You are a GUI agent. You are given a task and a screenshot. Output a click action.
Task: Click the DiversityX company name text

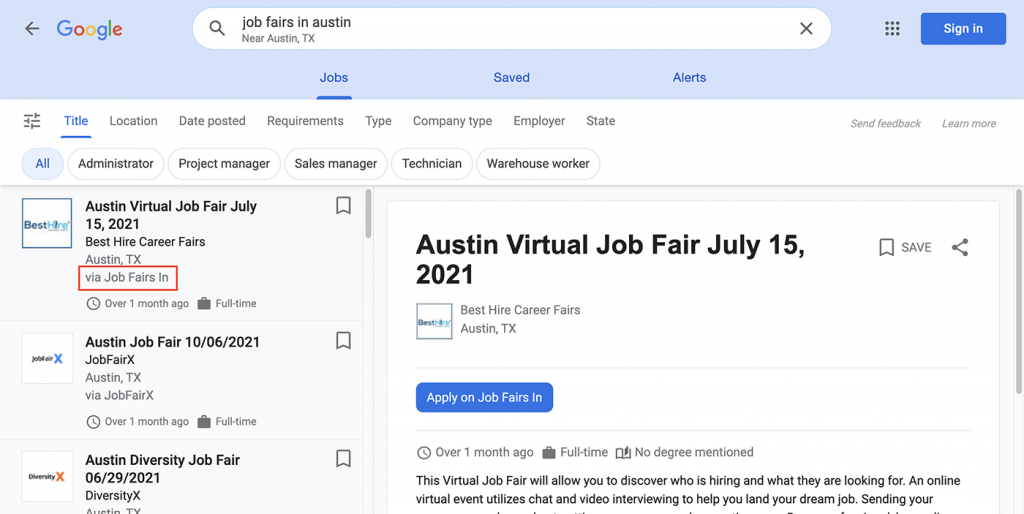113,496
